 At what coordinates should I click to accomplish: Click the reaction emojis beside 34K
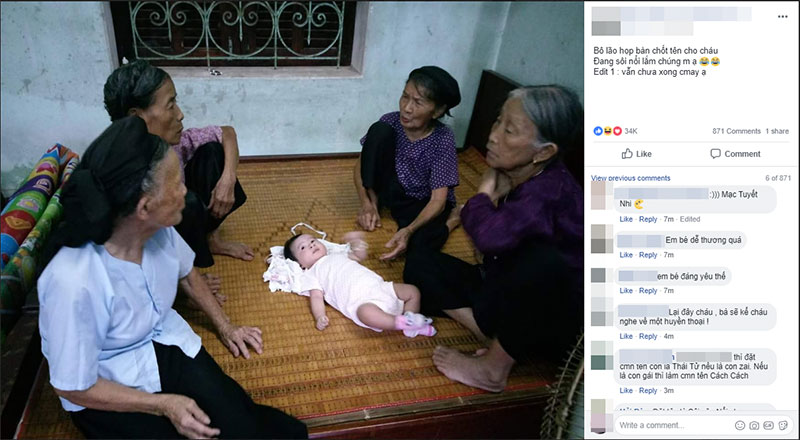[x=608, y=131]
